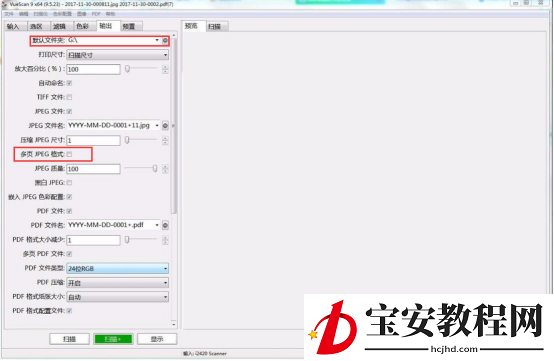
Task: Click the stepper arrows for PDF 格式大小减少
Action: [x=165, y=240]
